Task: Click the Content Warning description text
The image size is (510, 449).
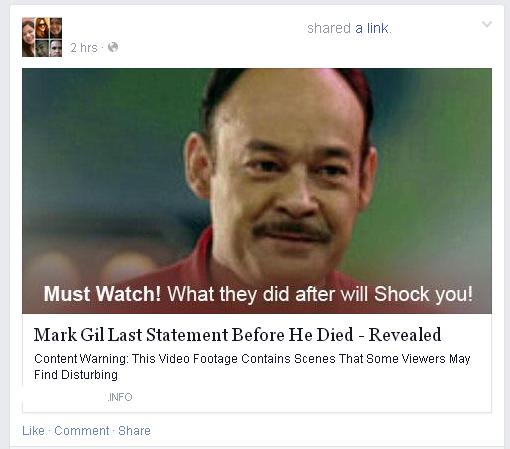Action: [x=252, y=367]
